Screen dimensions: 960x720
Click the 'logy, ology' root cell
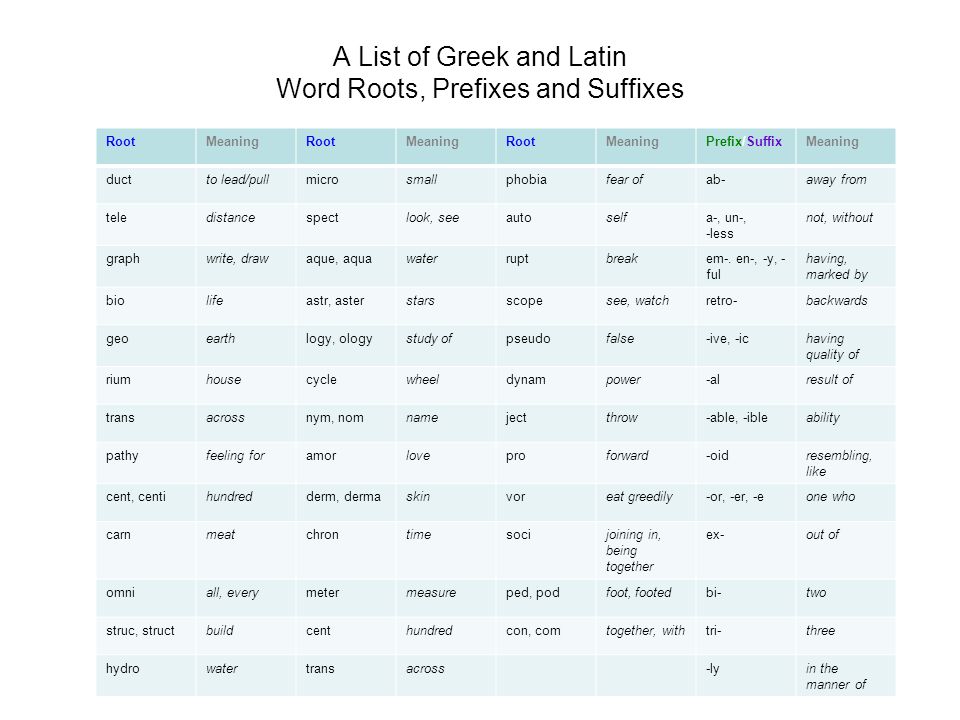(x=345, y=345)
